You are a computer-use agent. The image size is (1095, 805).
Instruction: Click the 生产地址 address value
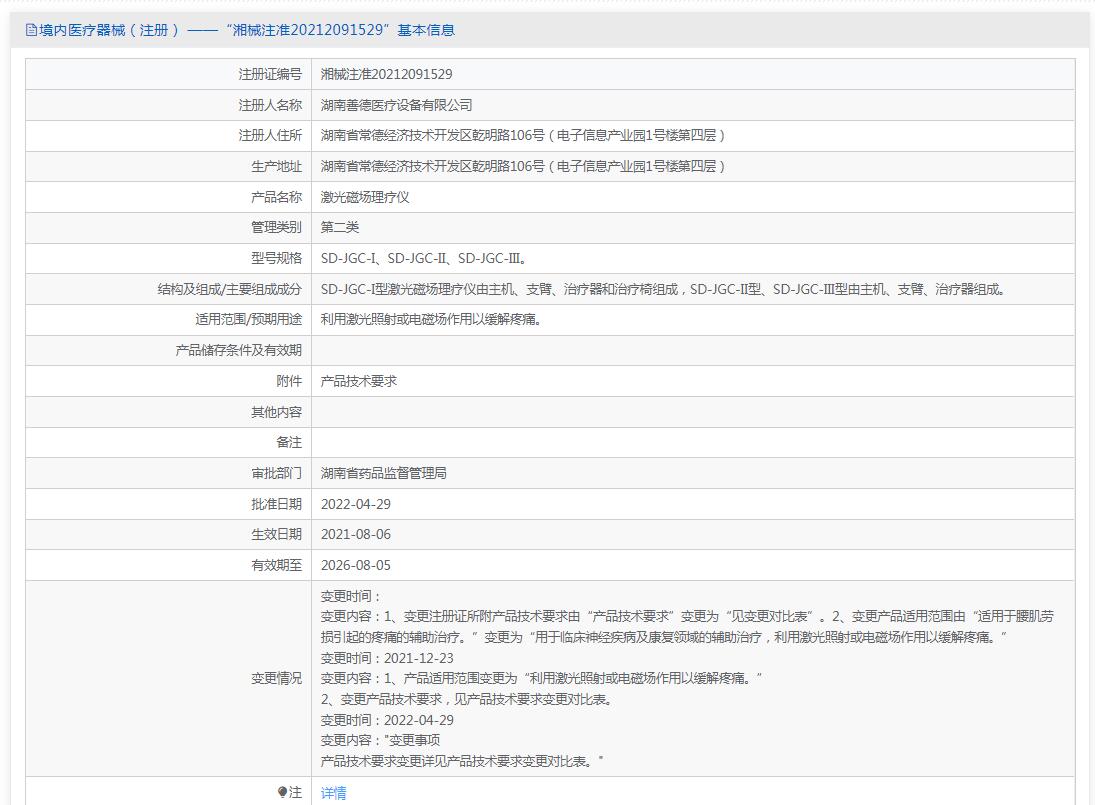pyautogui.click(x=522, y=166)
